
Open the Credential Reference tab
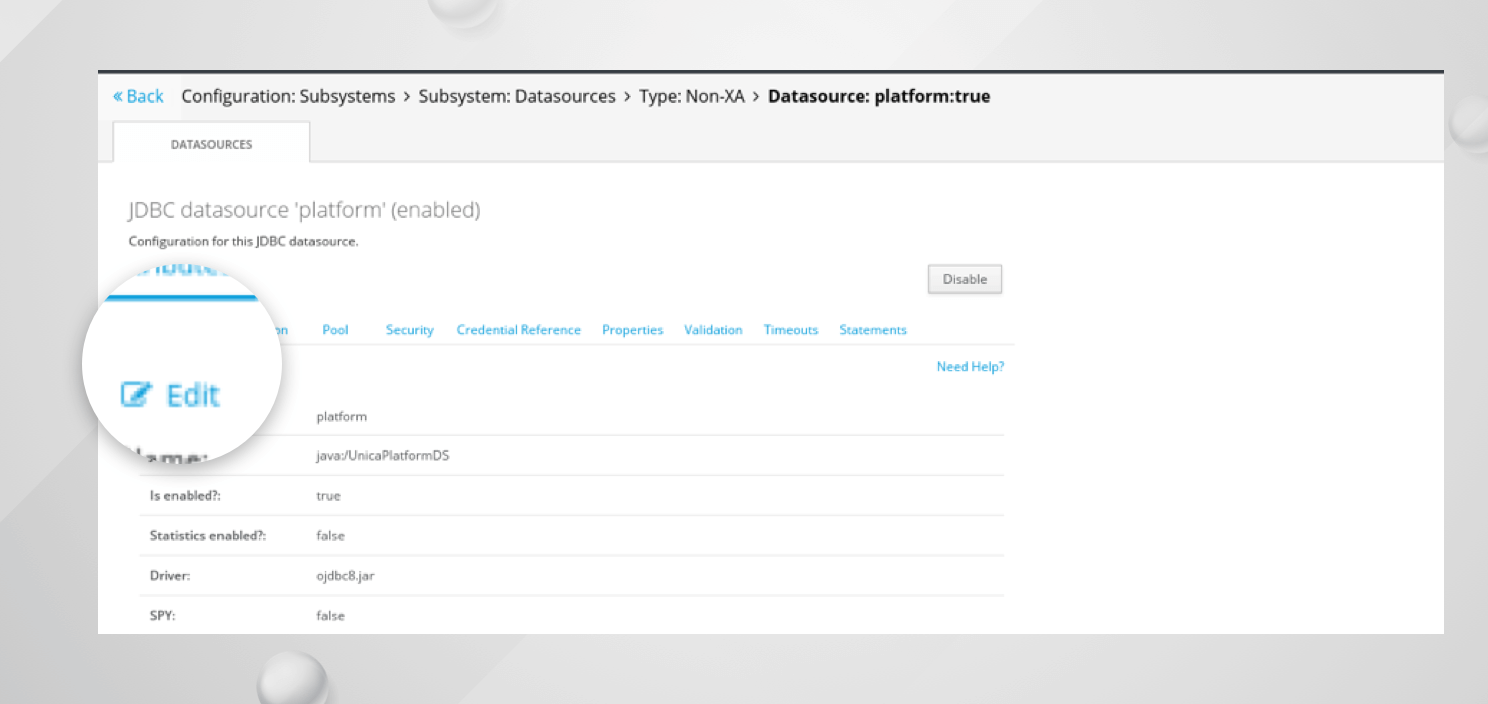tap(518, 330)
